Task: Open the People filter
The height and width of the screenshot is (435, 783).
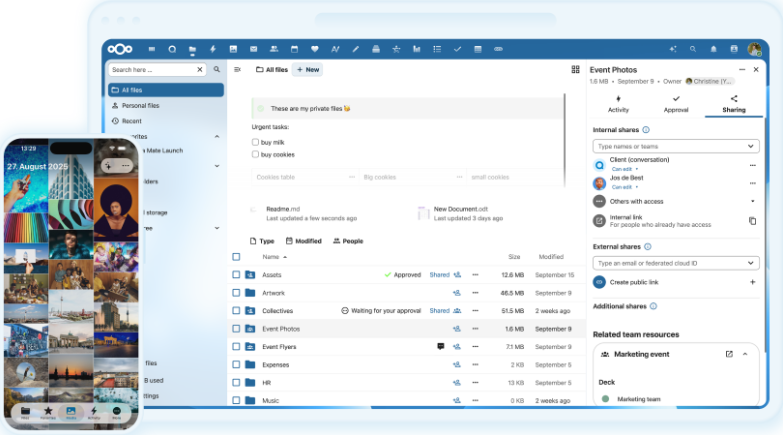Action: (348, 241)
